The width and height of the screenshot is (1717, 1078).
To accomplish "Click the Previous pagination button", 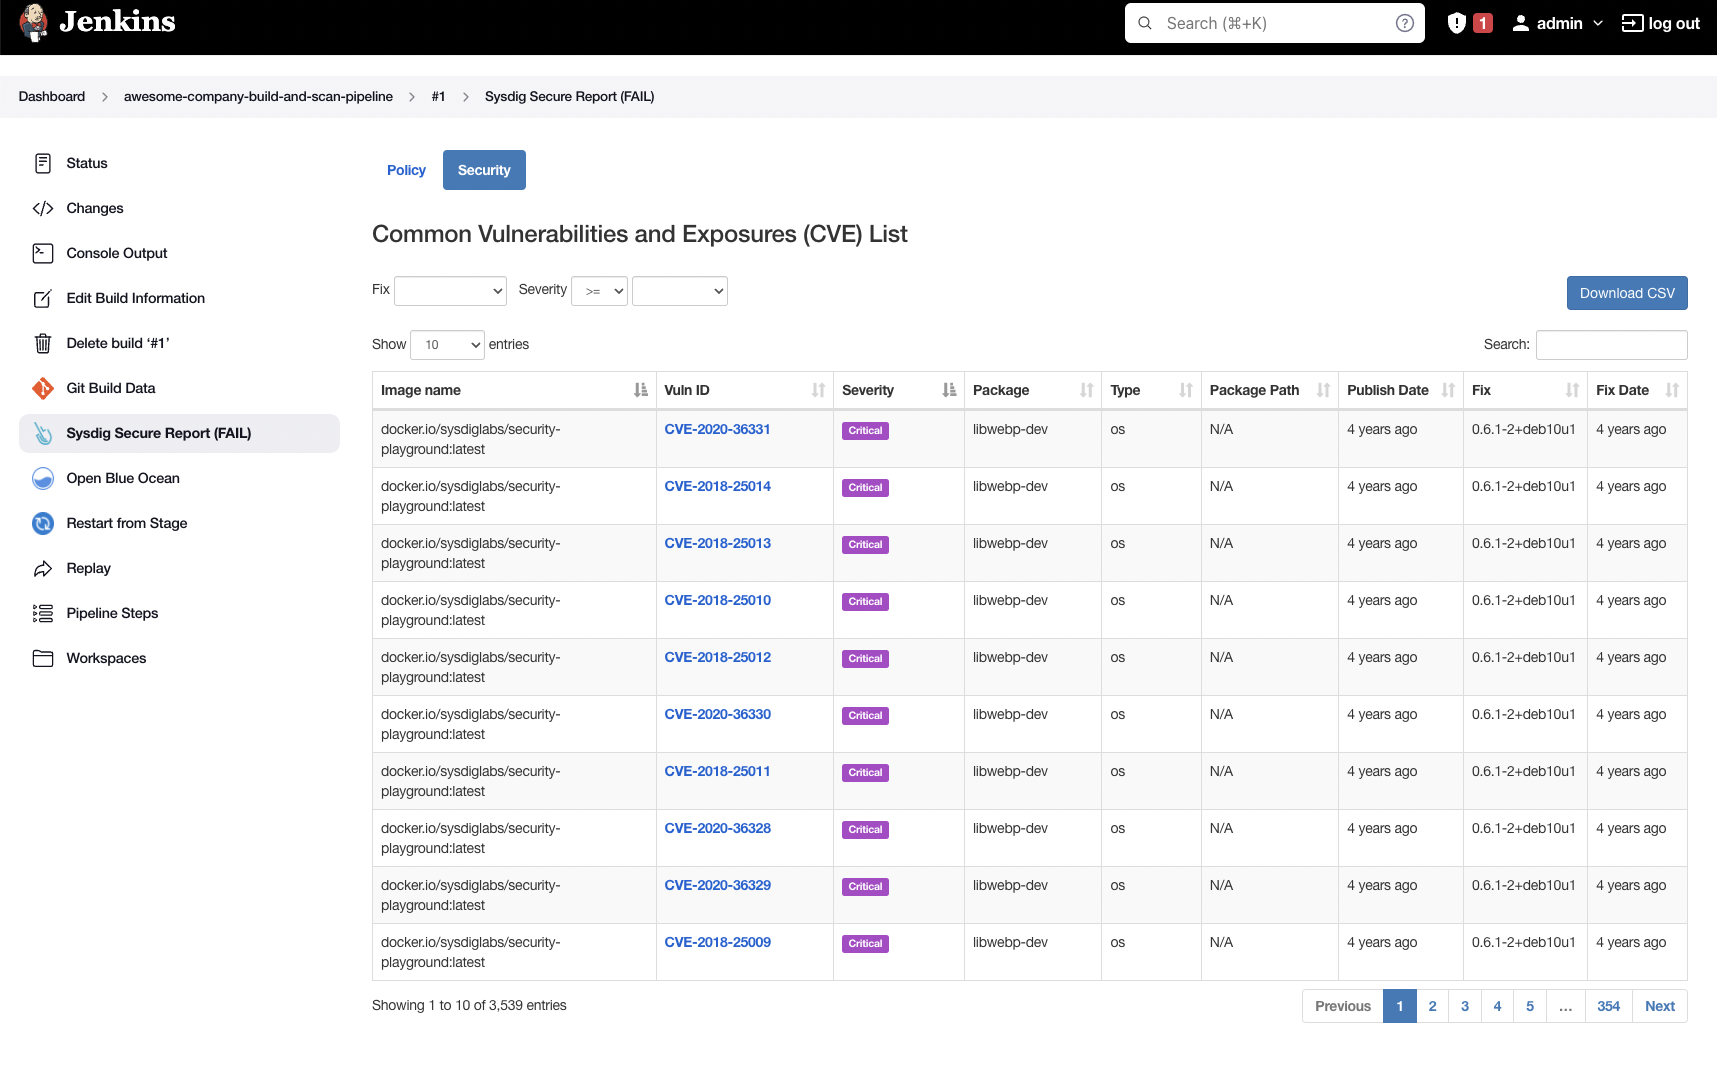I will (1343, 1006).
